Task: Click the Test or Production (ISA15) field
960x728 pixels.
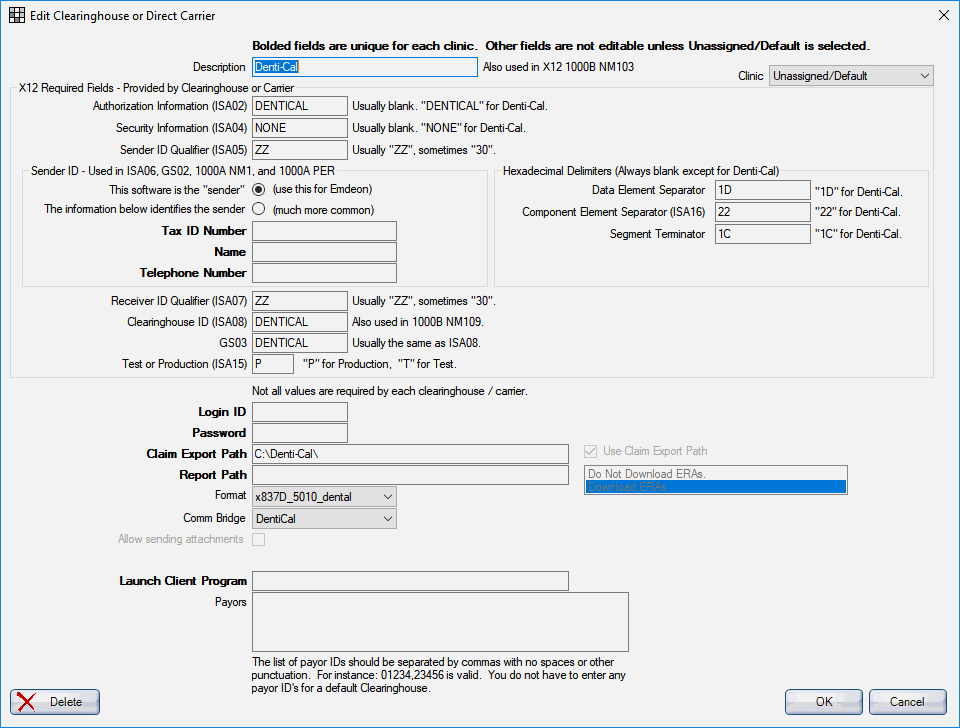Action: point(273,364)
